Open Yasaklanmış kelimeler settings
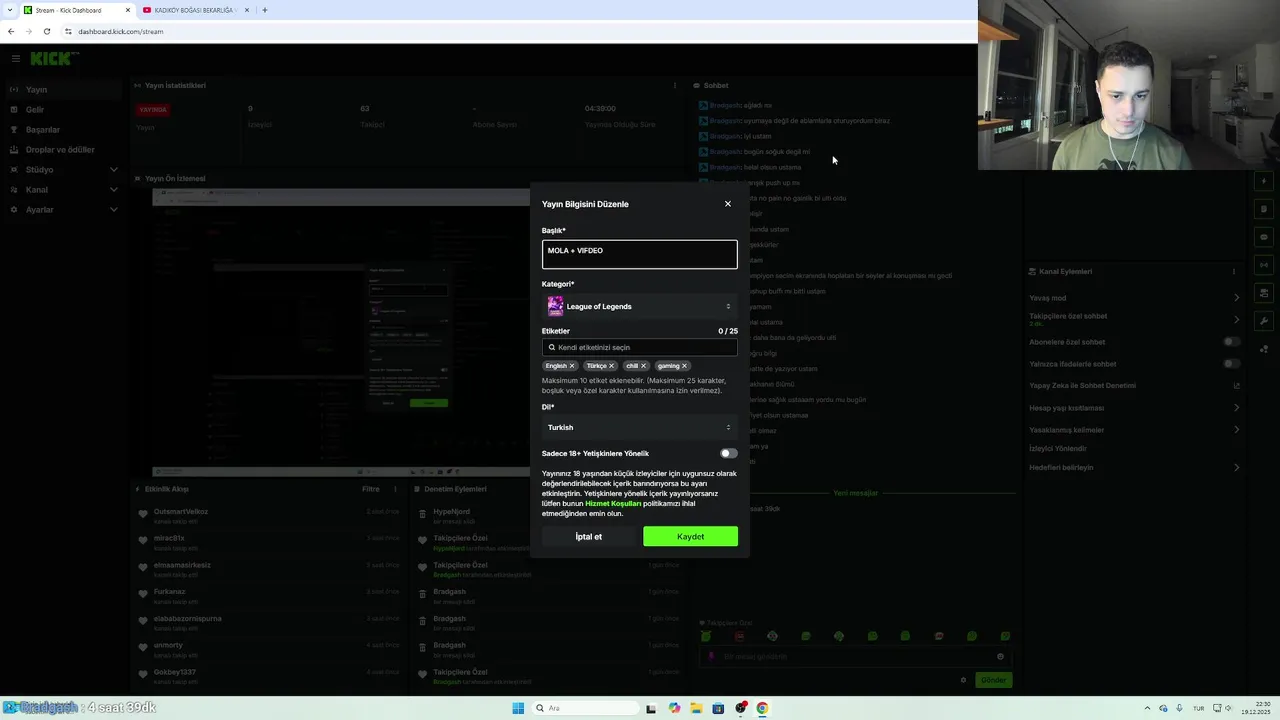This screenshot has height=720, width=1280. [x=1134, y=430]
